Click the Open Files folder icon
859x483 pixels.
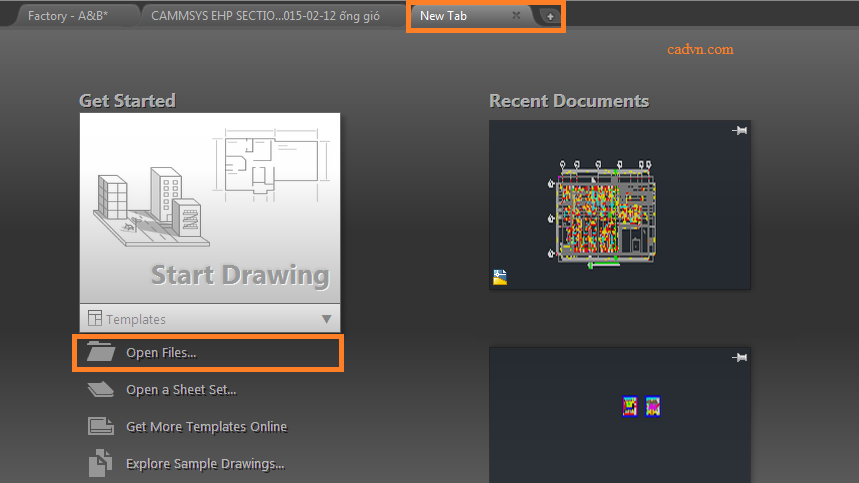101,352
